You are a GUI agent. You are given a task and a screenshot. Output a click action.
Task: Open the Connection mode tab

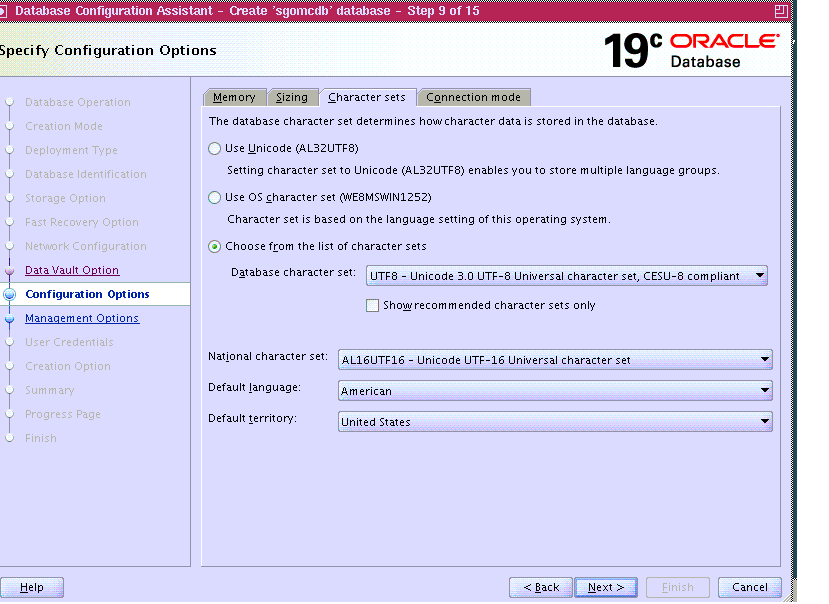coord(473,97)
